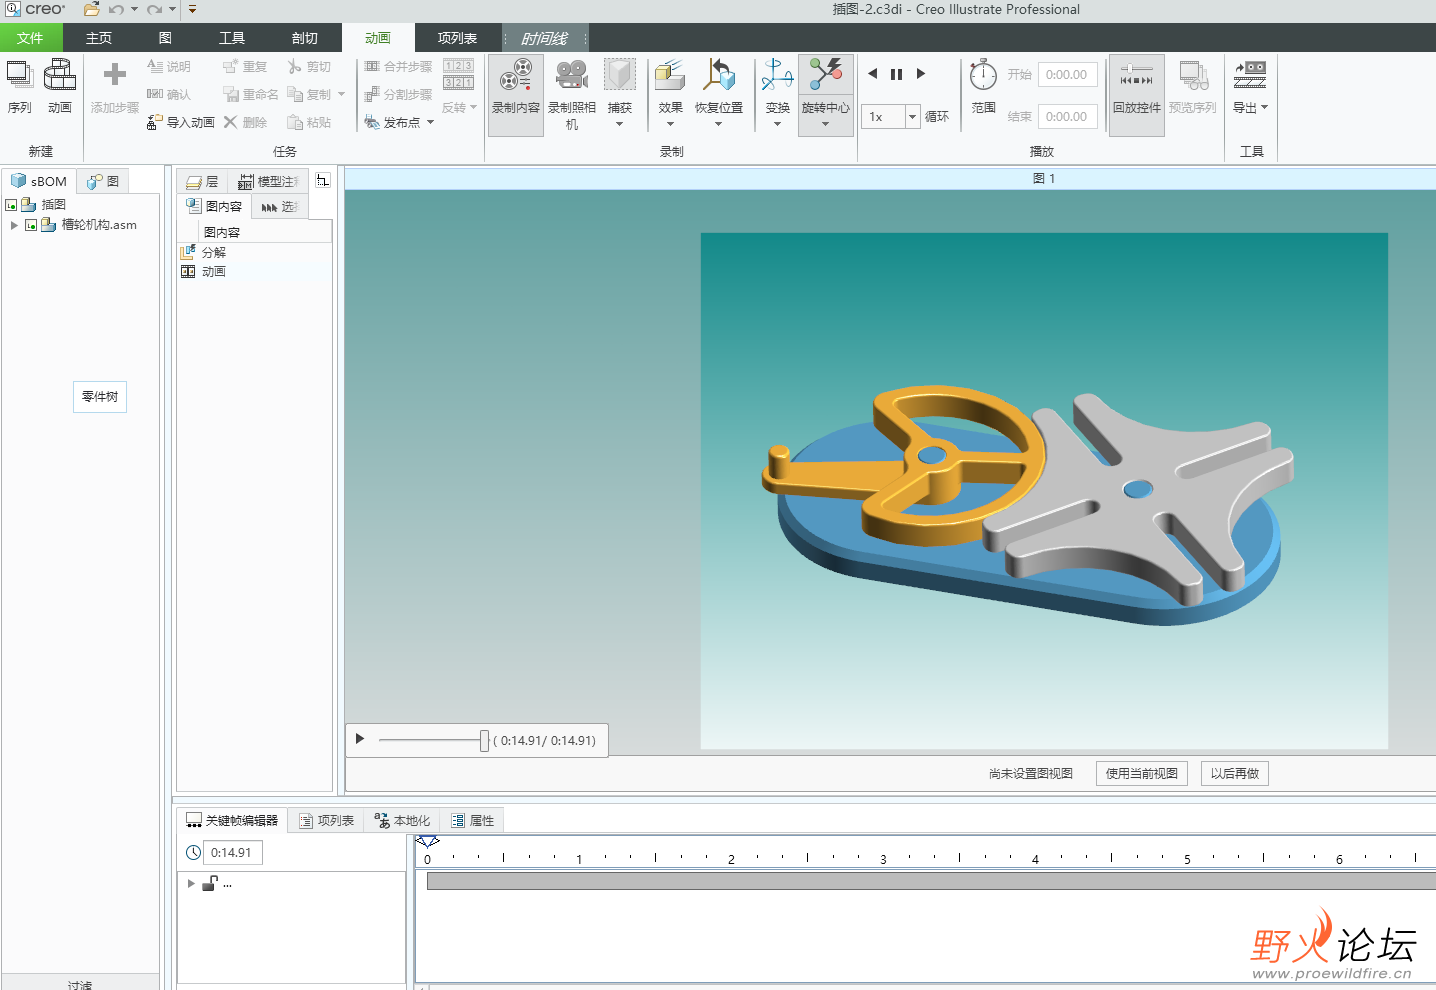Open the 捕获 dropdown arrow
The width and height of the screenshot is (1436, 990).
[620, 124]
